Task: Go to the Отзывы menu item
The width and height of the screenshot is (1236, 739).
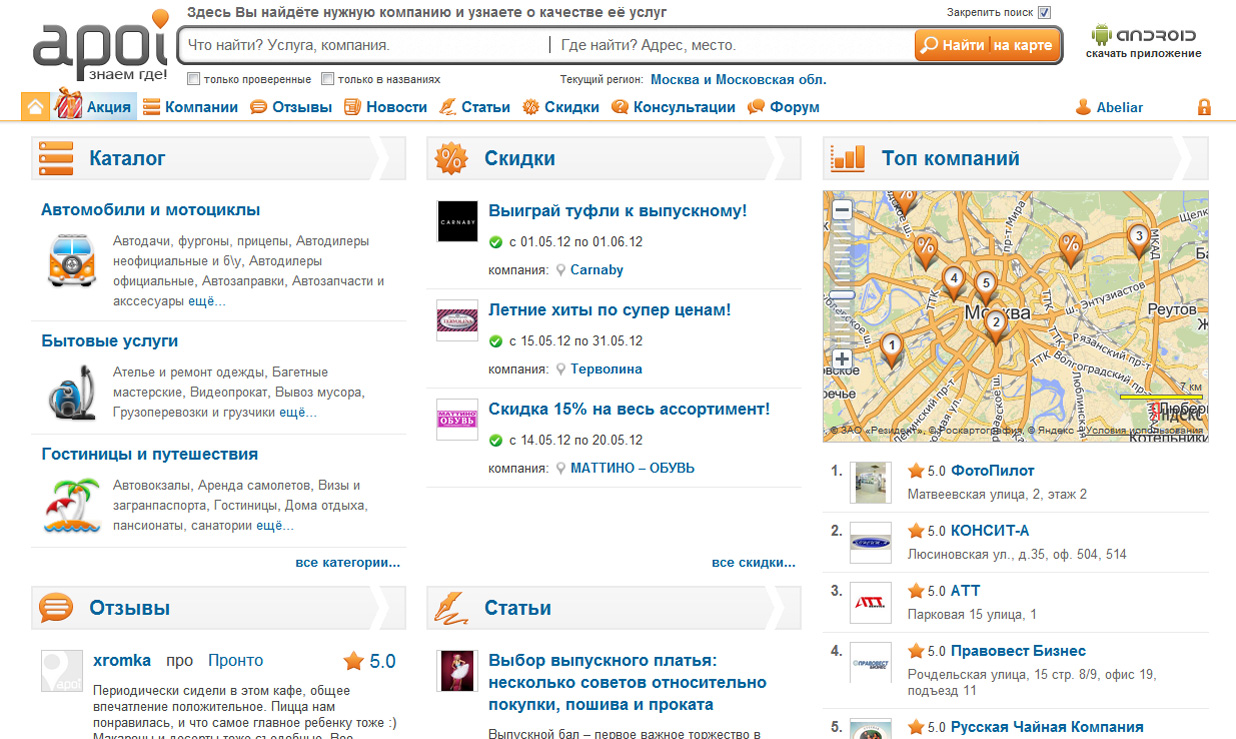Action: [x=291, y=107]
